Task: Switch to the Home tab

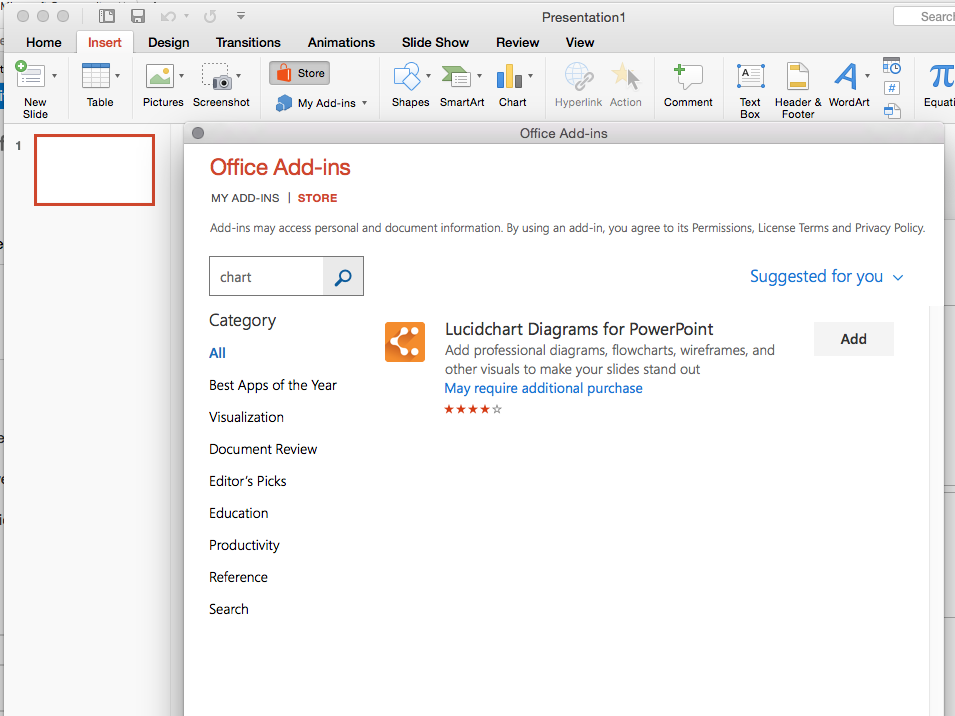Action: 44,43
